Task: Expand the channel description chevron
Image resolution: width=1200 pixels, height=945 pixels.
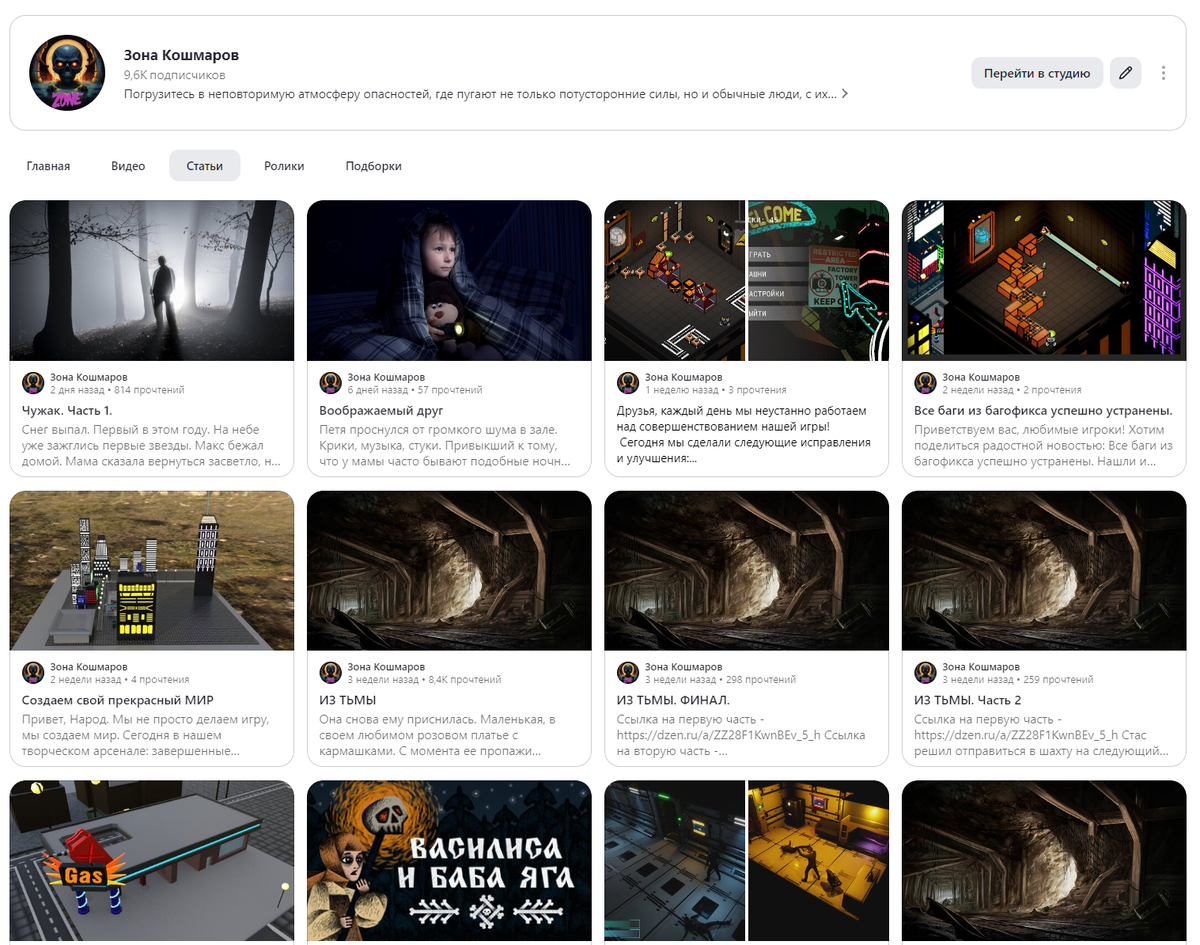Action: (x=845, y=94)
